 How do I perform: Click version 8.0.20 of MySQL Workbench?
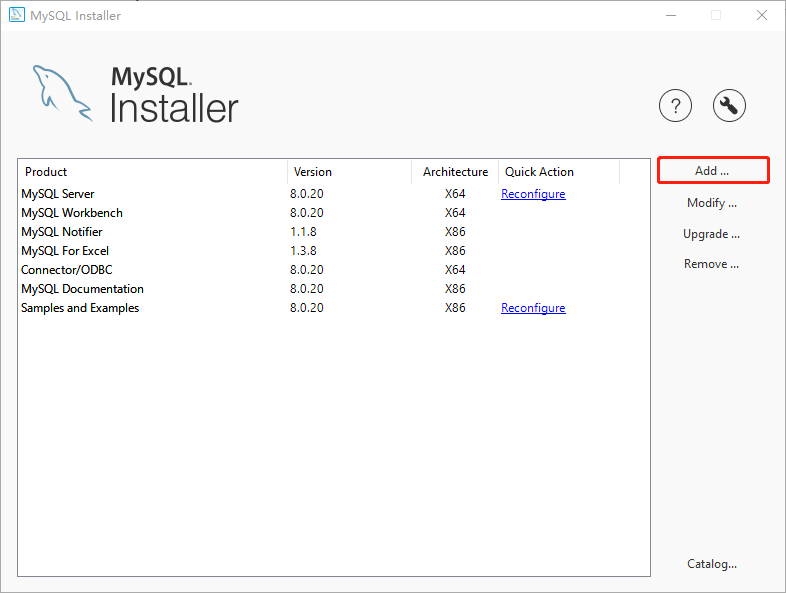(307, 213)
